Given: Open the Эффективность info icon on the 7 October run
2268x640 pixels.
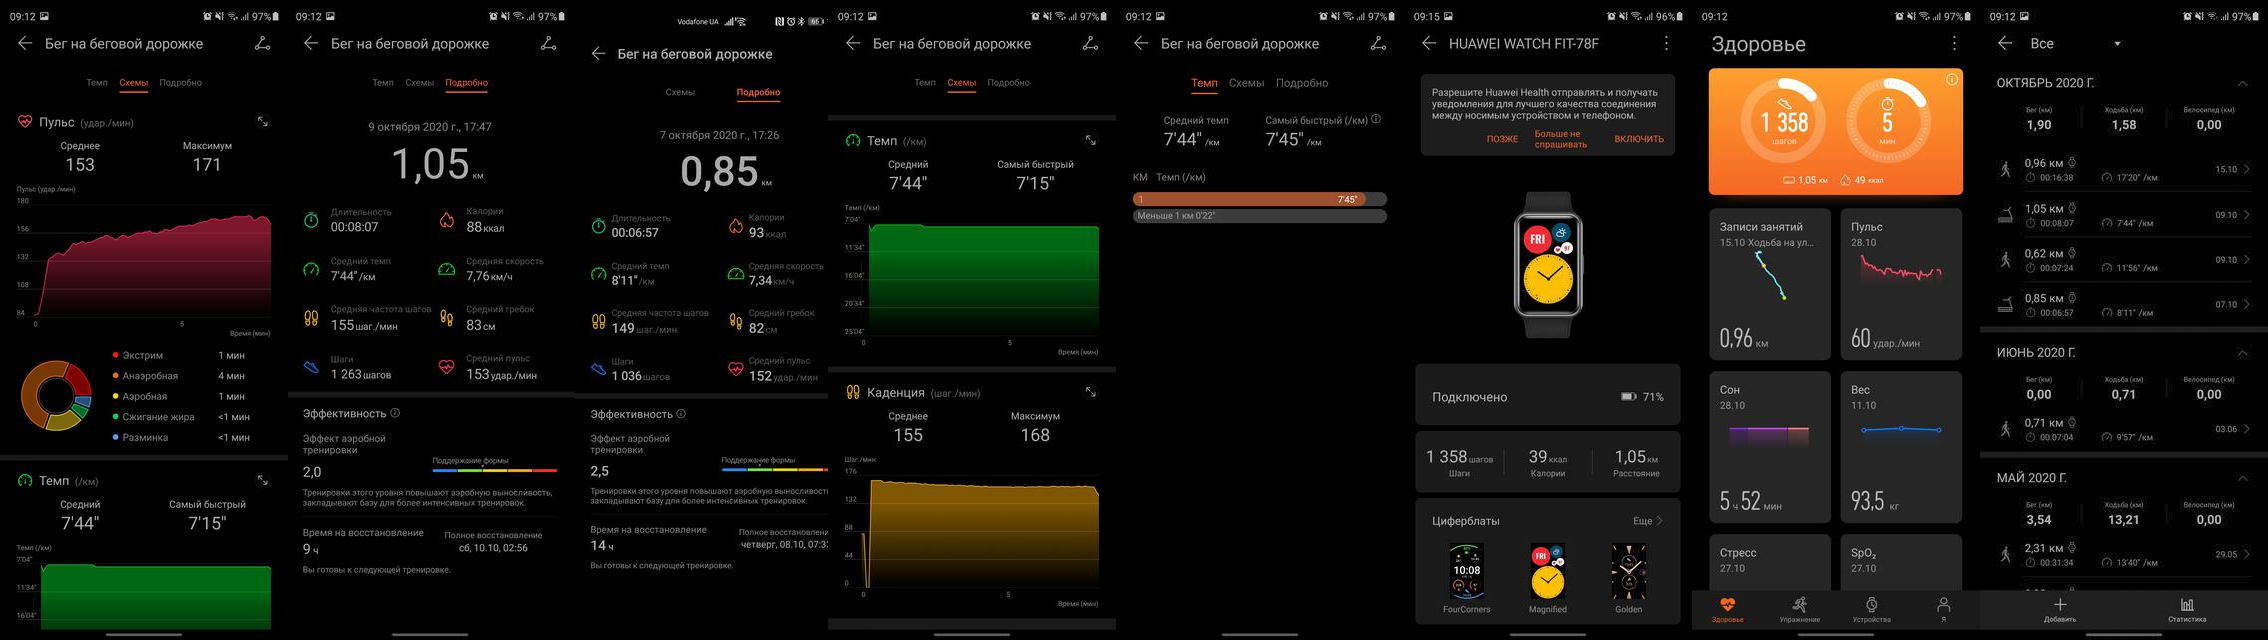Looking at the screenshot, I should pos(681,413).
